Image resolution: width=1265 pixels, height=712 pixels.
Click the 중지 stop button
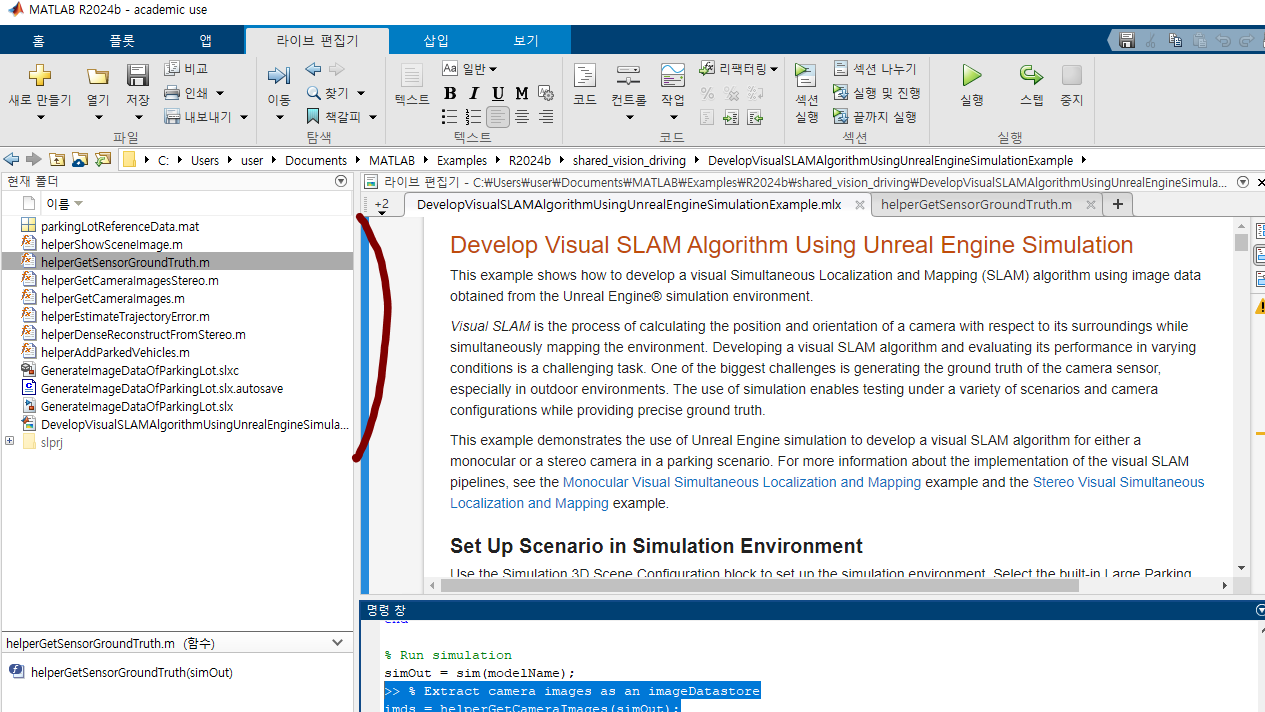[1071, 76]
